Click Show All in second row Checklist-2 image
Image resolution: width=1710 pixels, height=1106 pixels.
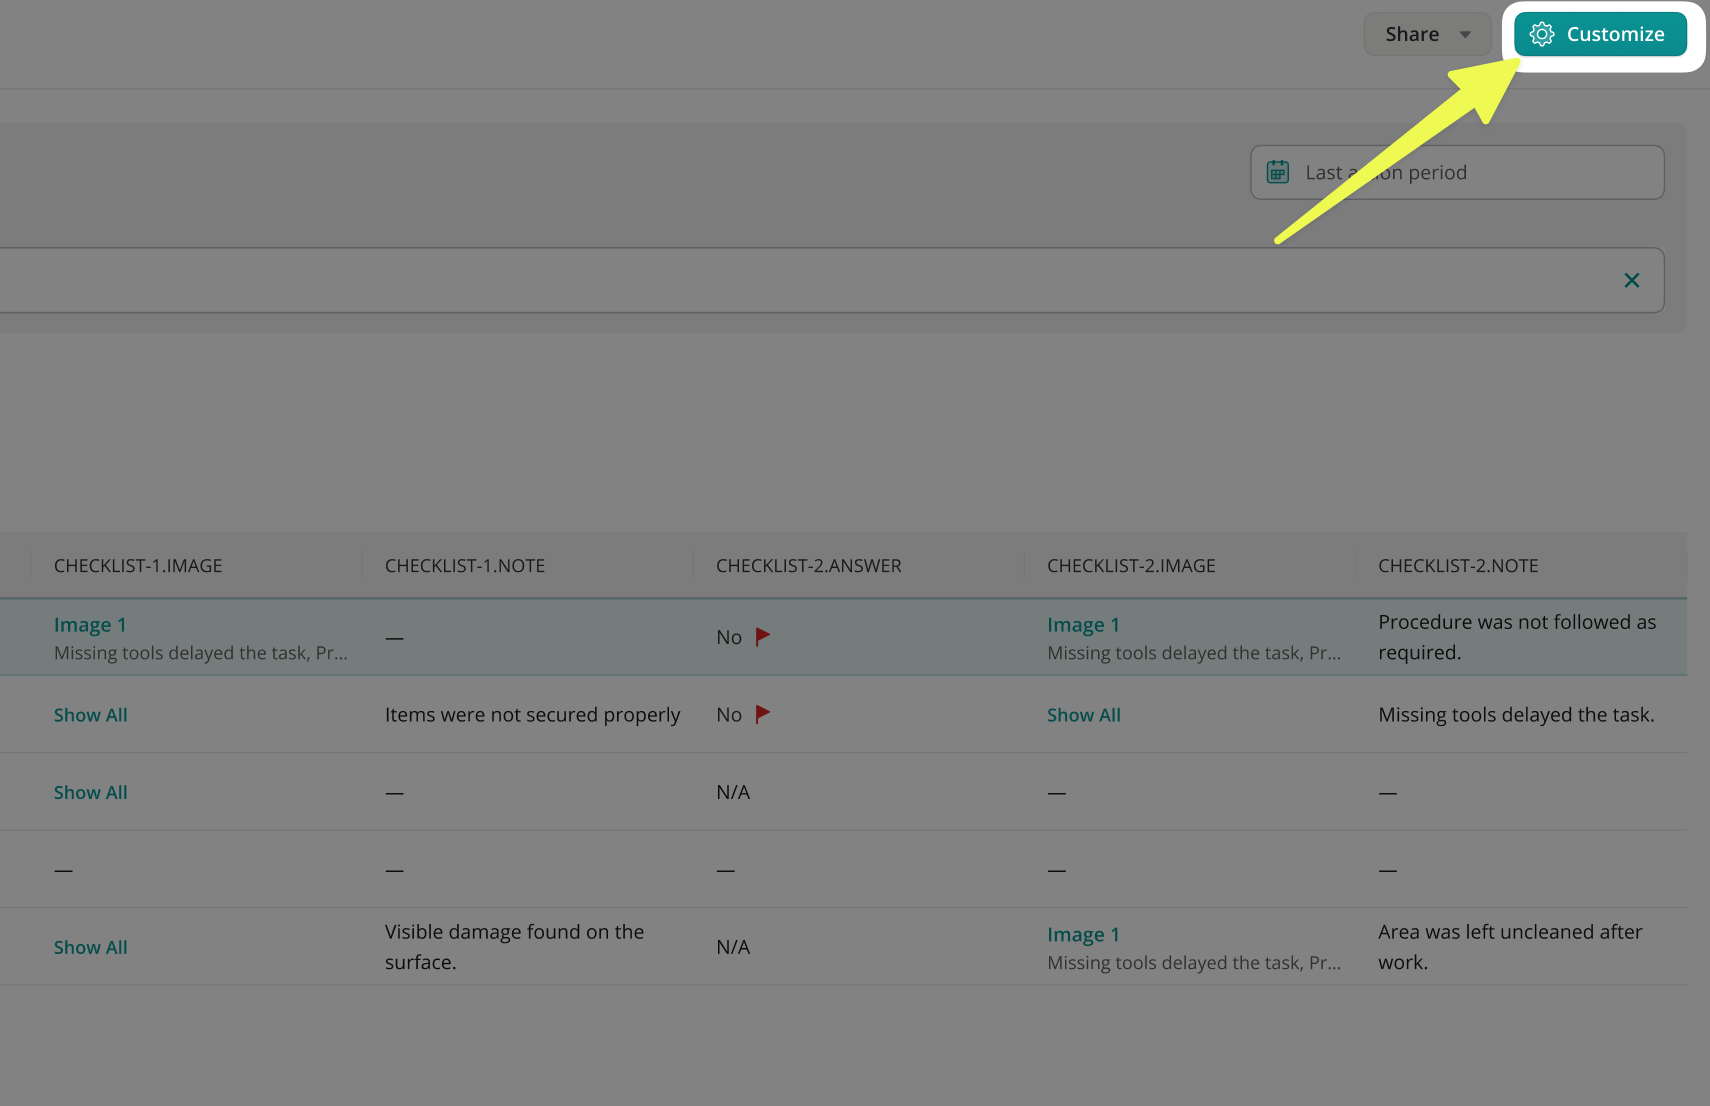[x=1083, y=715]
